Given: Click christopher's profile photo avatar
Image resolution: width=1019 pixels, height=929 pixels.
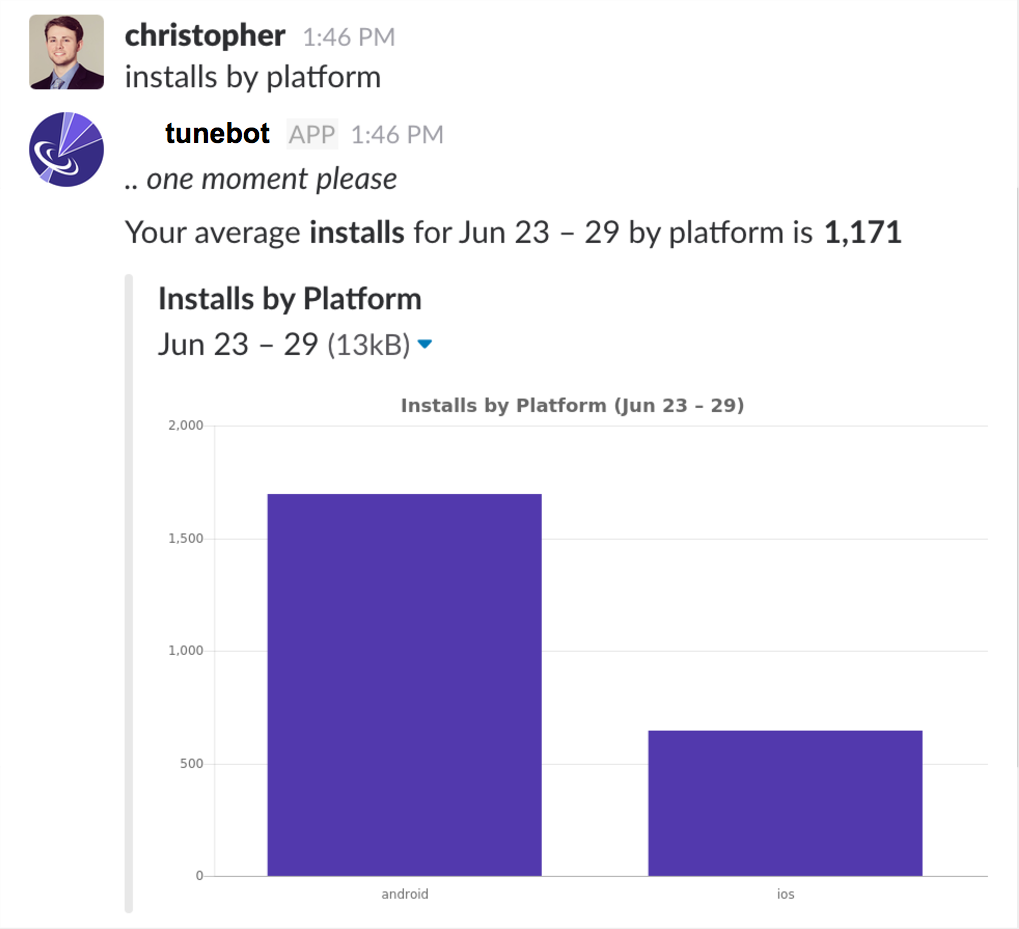Looking at the screenshot, I should [66, 52].
